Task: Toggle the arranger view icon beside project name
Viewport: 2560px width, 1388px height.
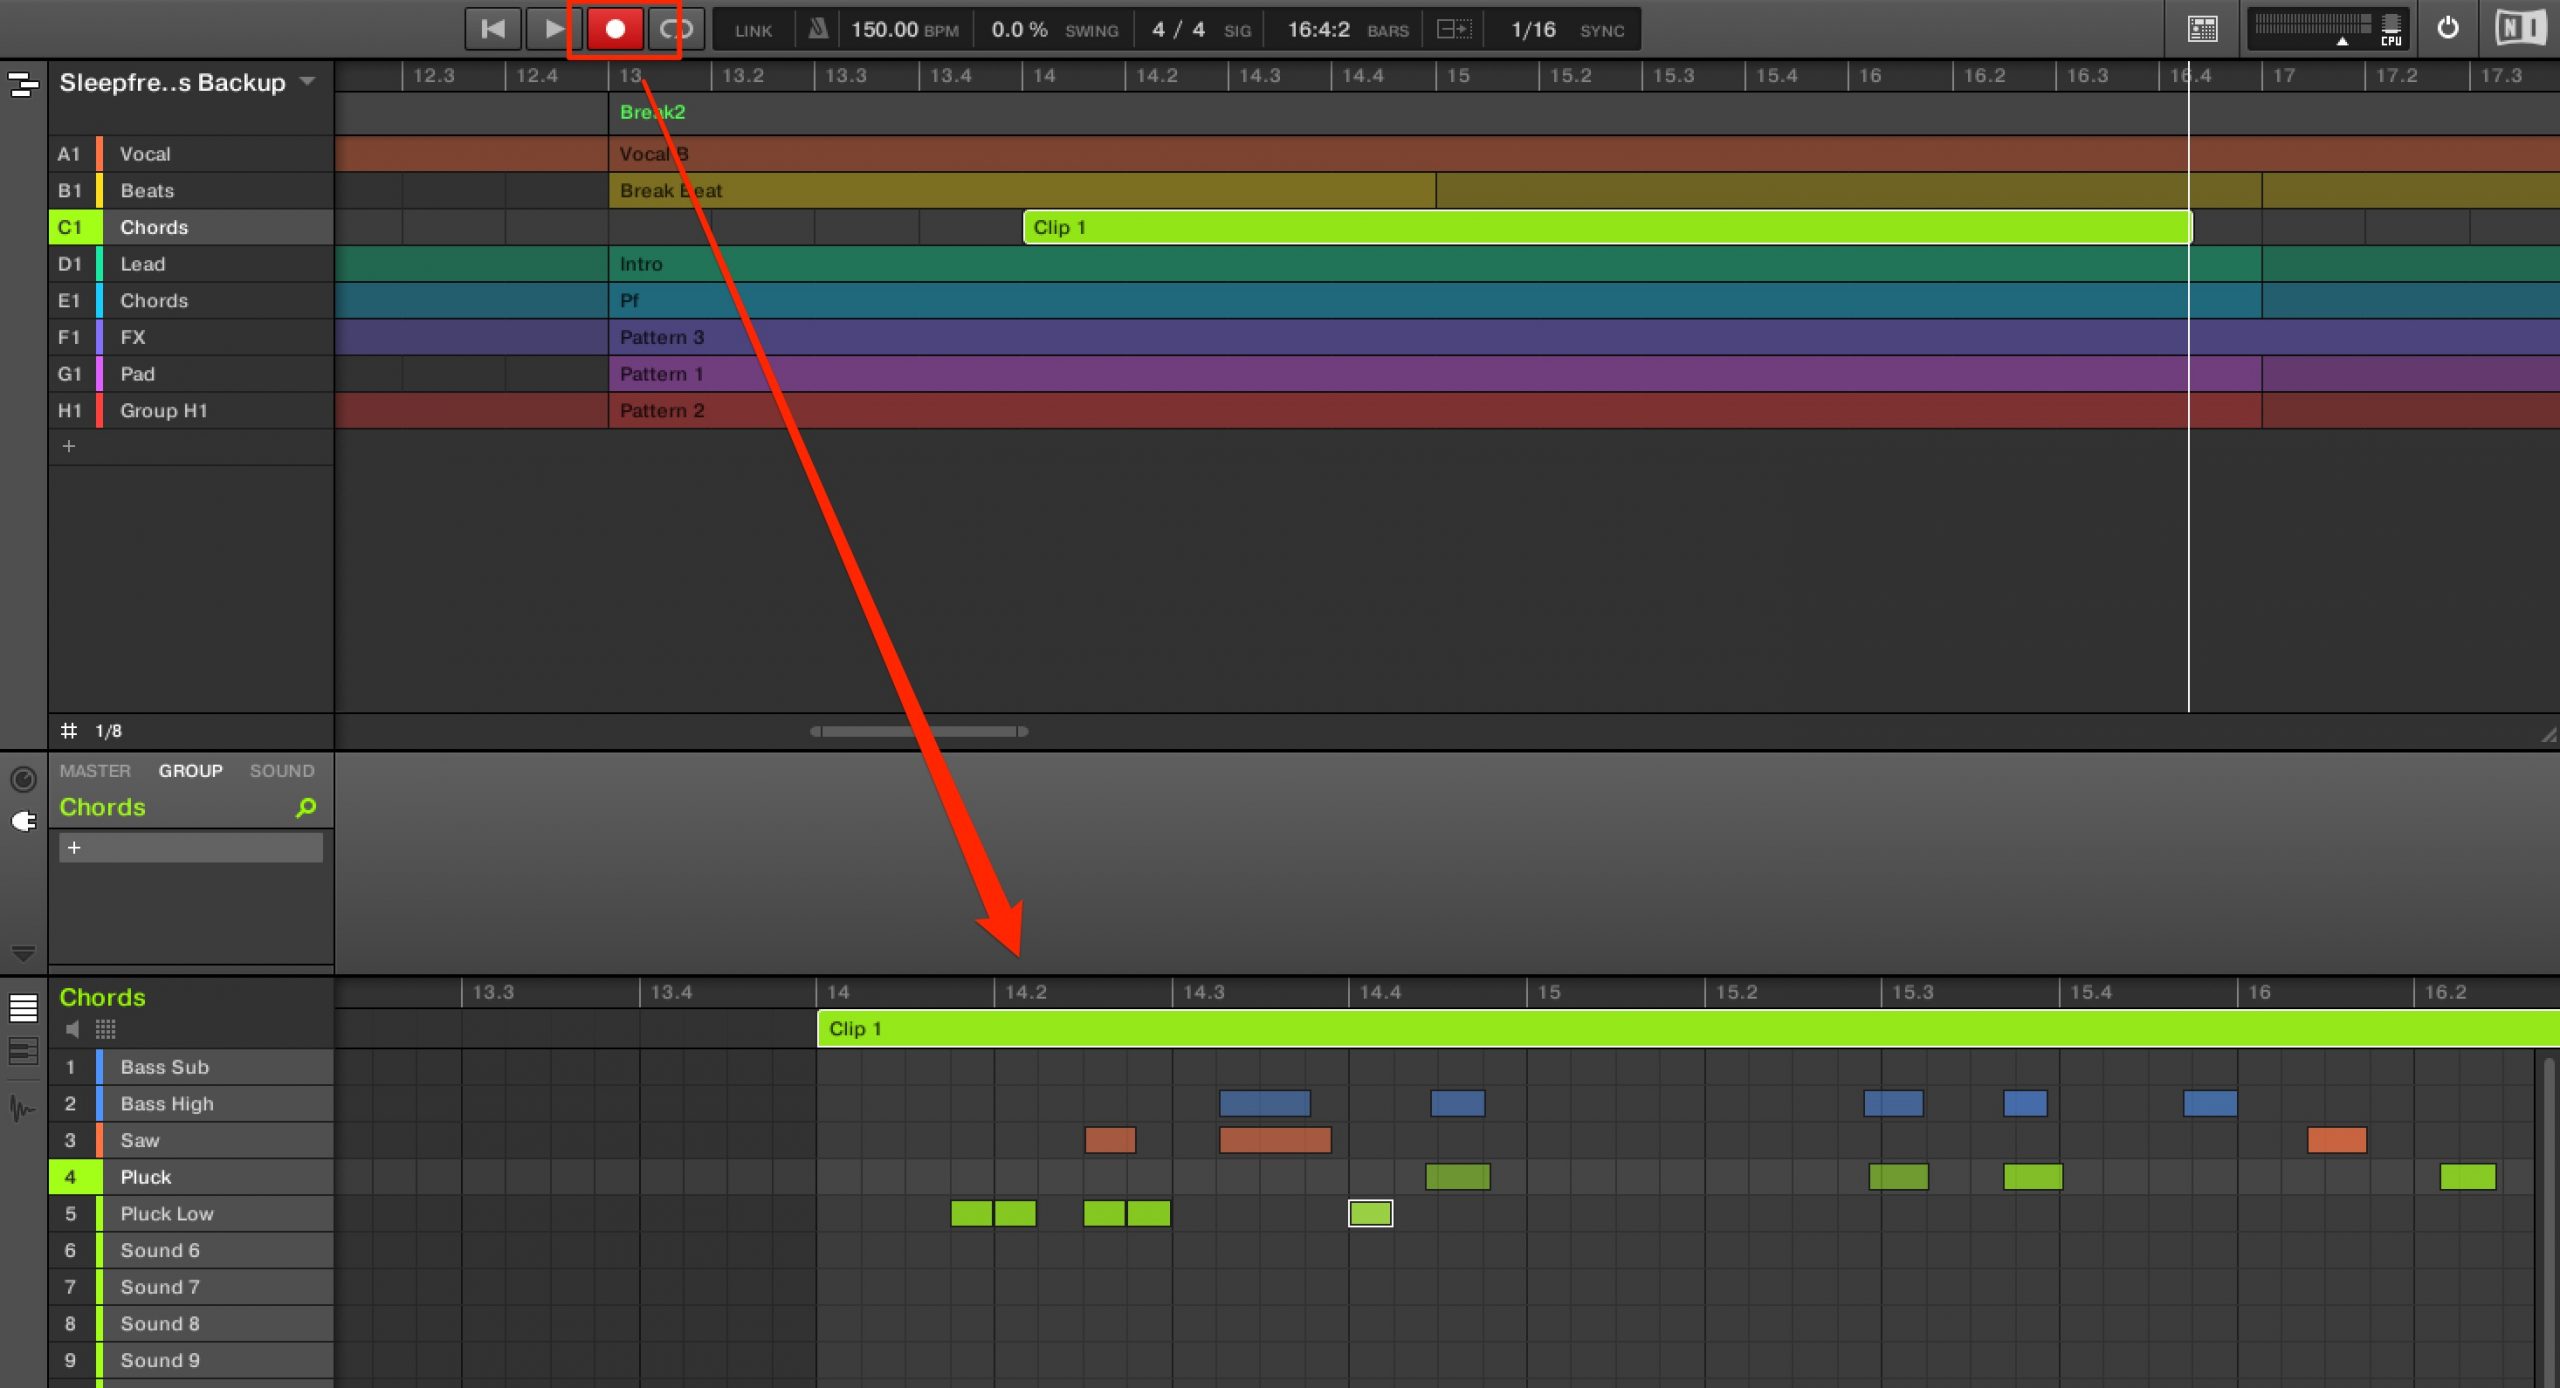Action: coord(23,84)
